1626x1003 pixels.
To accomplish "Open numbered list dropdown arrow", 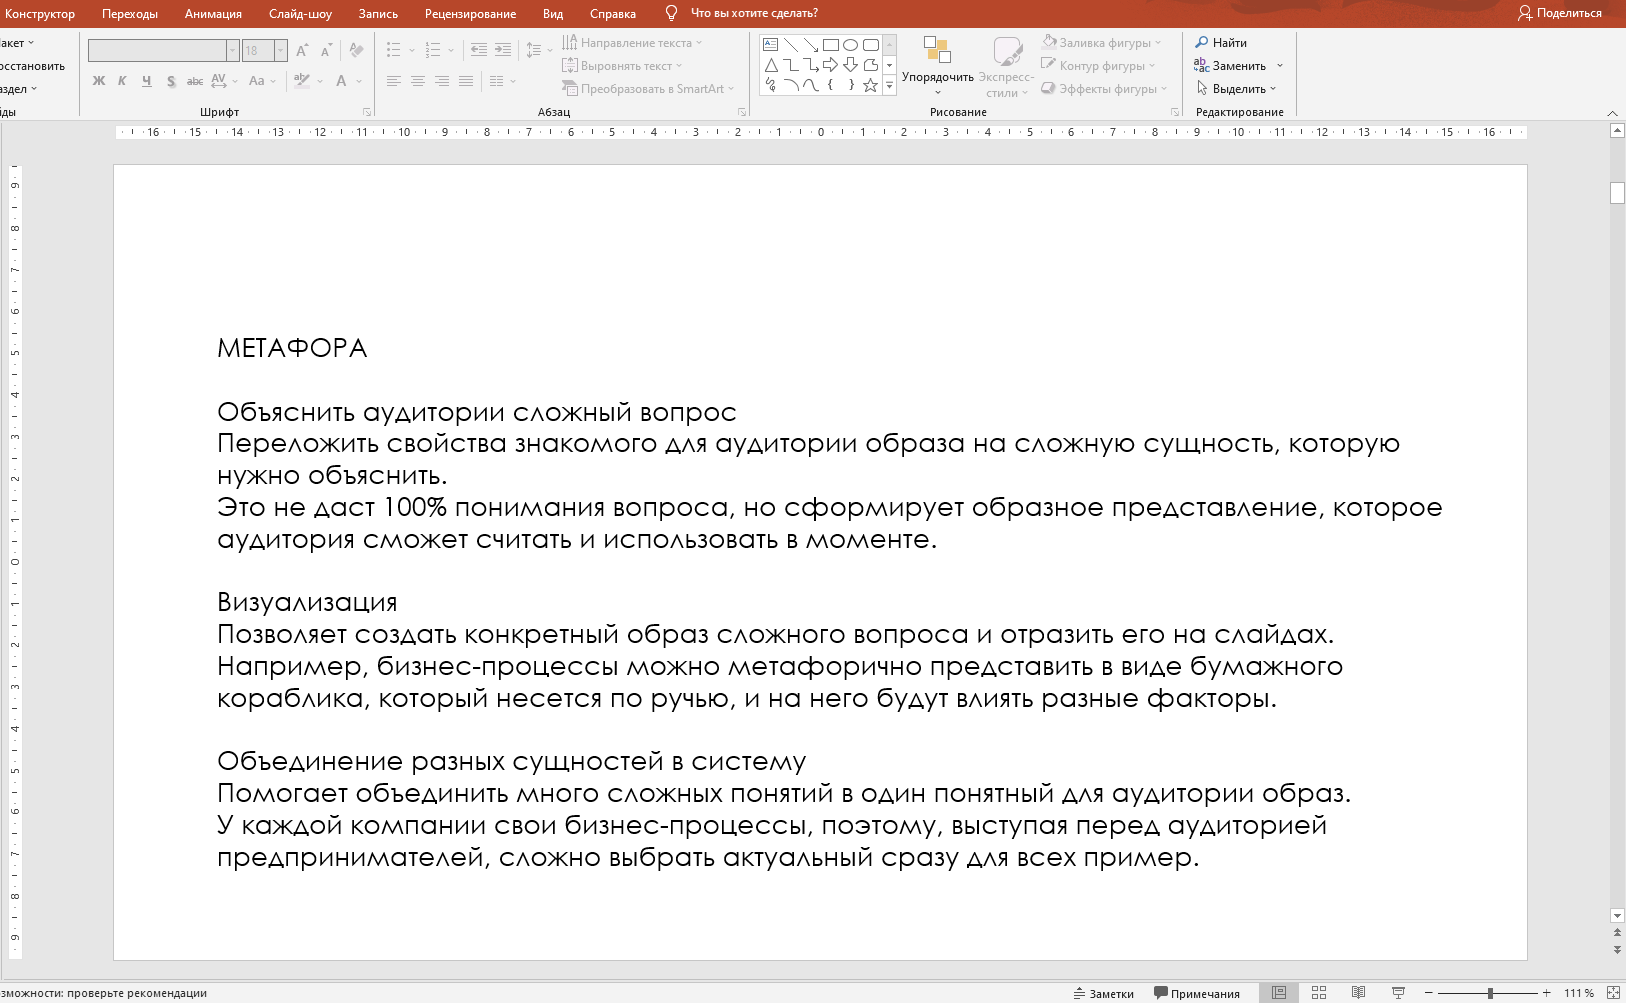I will pos(451,50).
